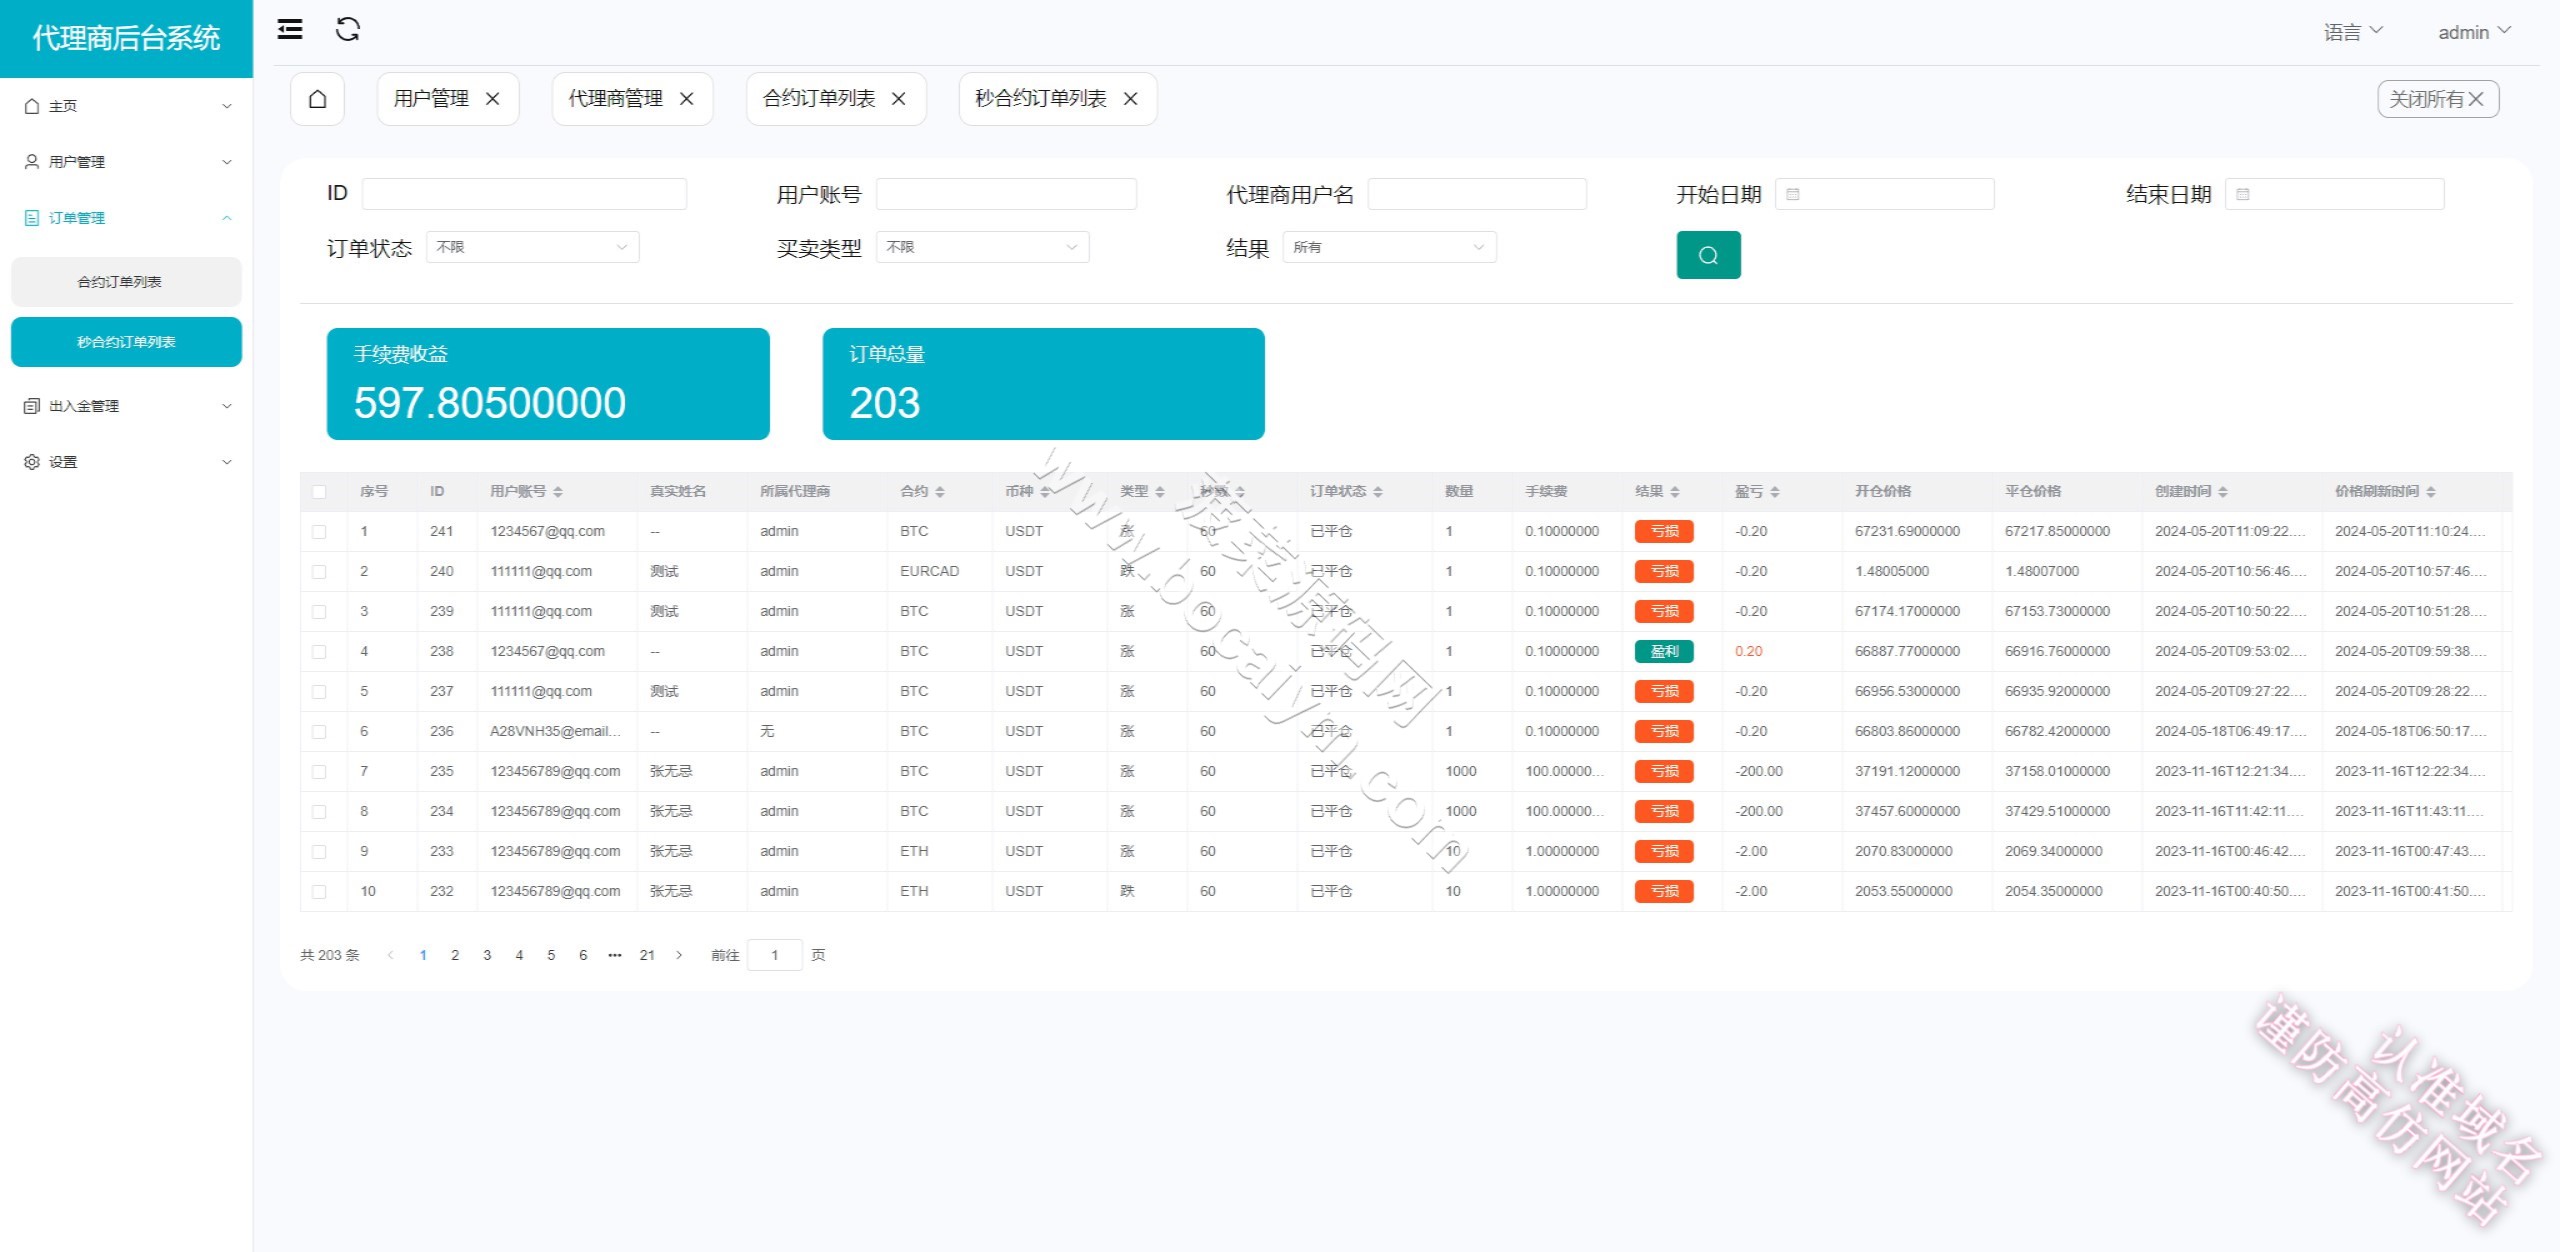
Task: Click the 代理商后台系统 logo title
Action: click(x=126, y=38)
